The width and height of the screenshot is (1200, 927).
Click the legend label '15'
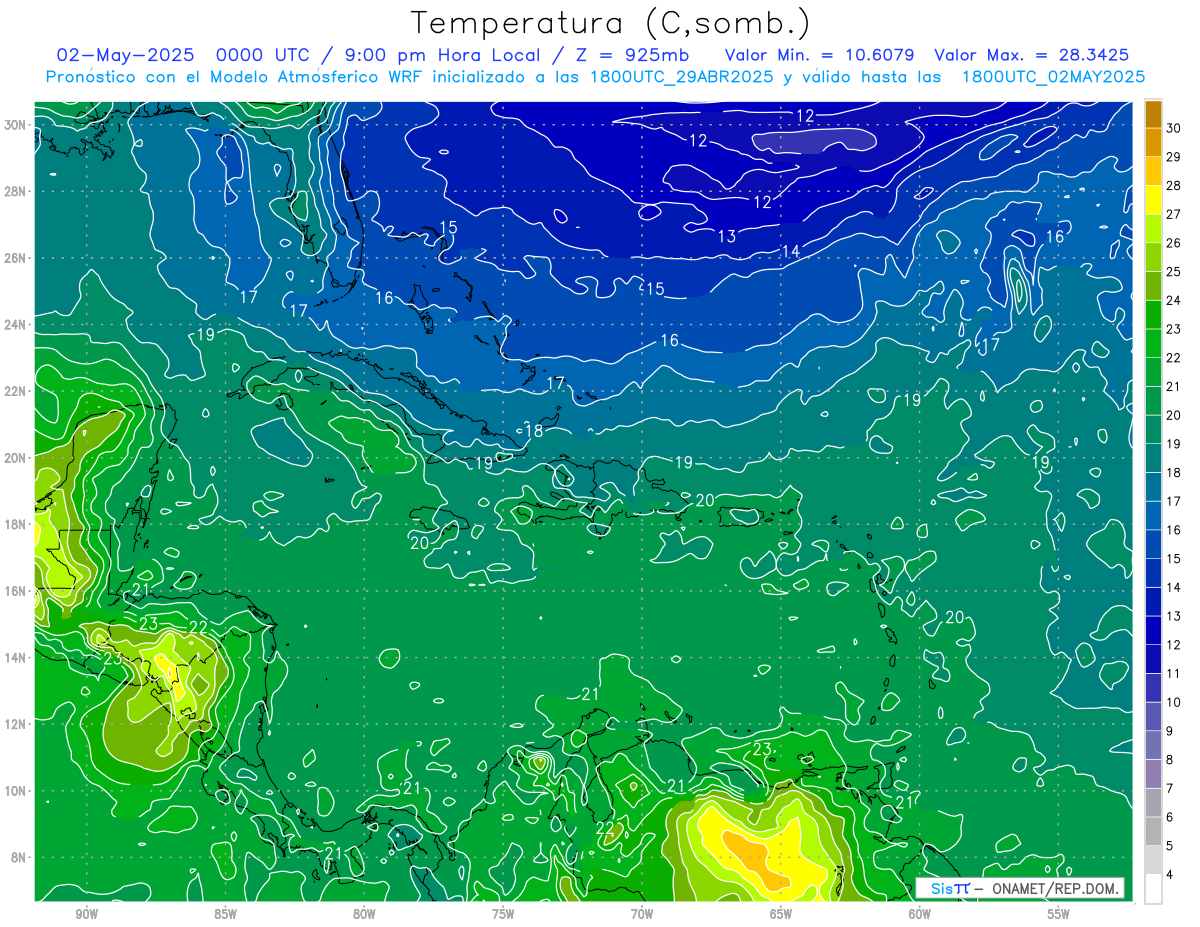click(x=1174, y=558)
